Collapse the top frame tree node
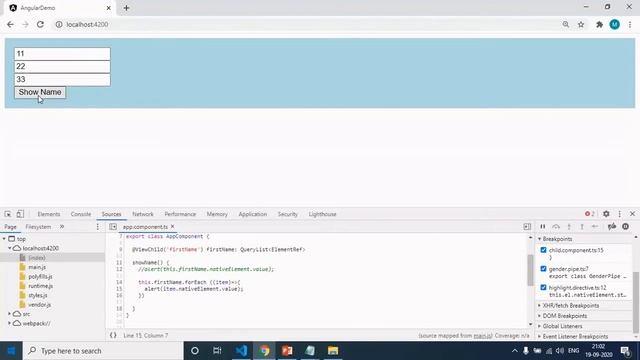The height and width of the screenshot is (360, 640). point(4,239)
